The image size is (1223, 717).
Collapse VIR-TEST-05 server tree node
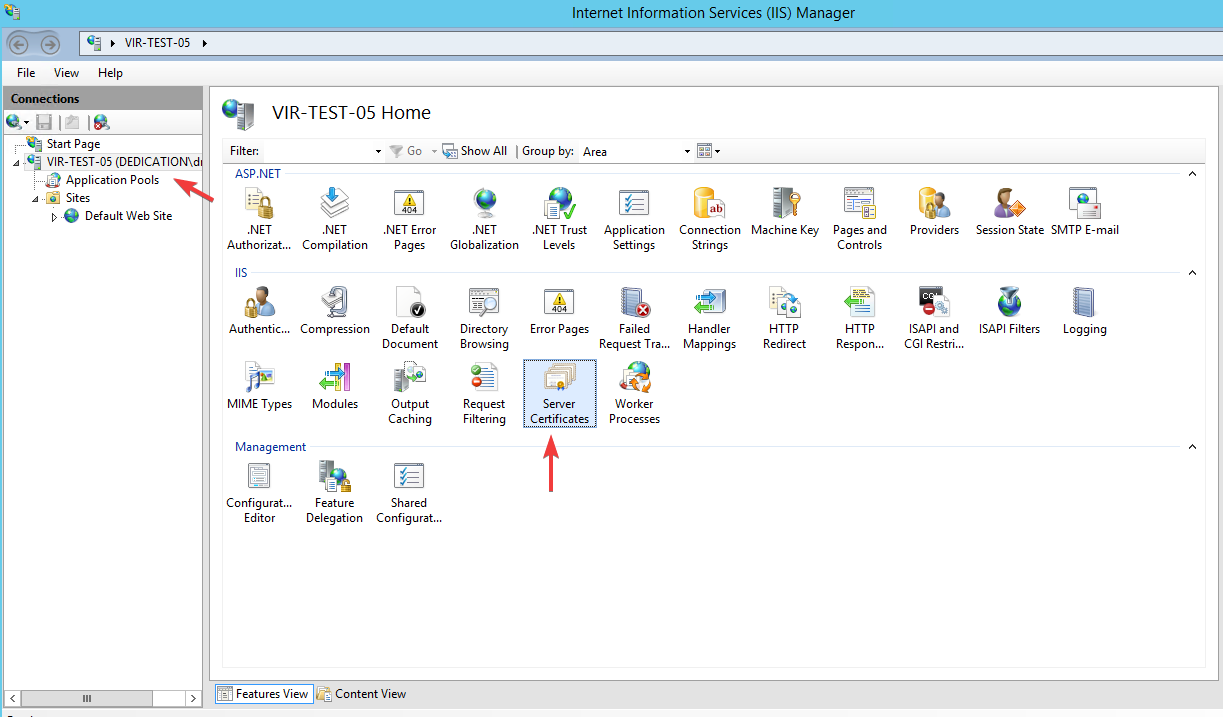point(16,162)
